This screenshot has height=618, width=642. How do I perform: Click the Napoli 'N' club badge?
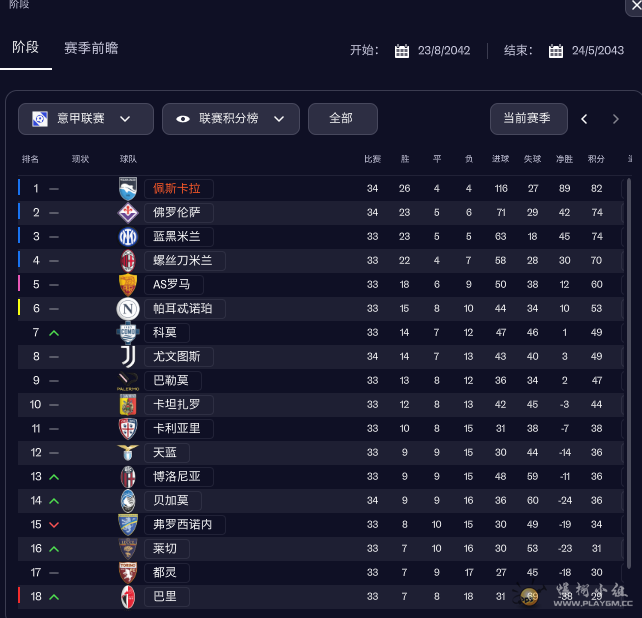(128, 308)
